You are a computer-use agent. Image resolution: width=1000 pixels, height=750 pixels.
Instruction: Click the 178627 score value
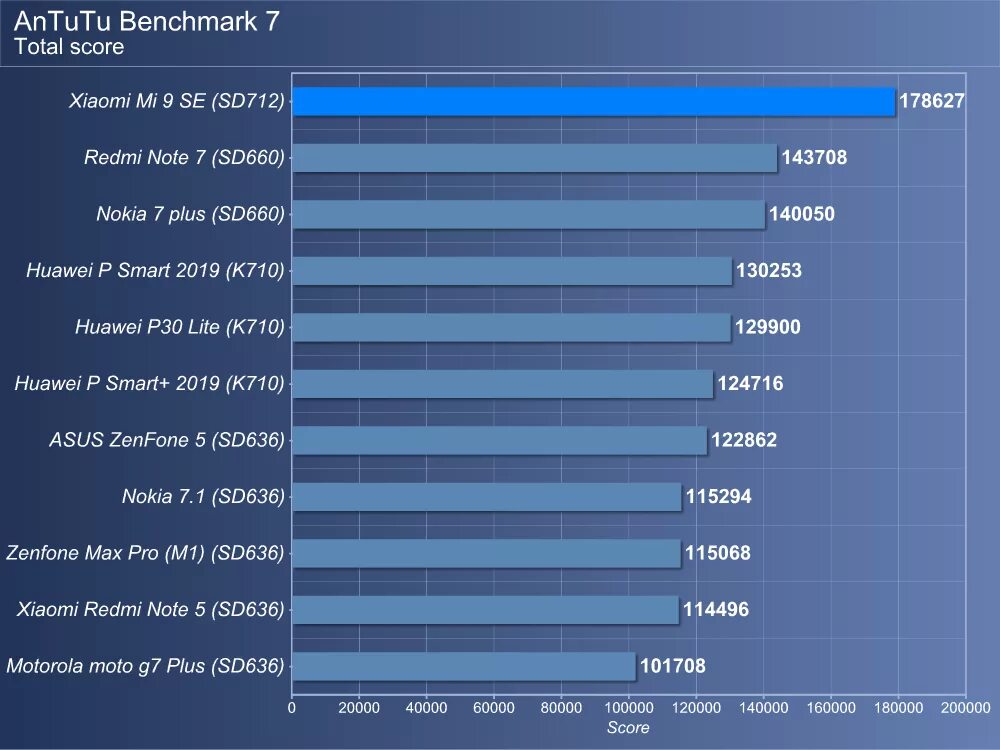coord(932,101)
